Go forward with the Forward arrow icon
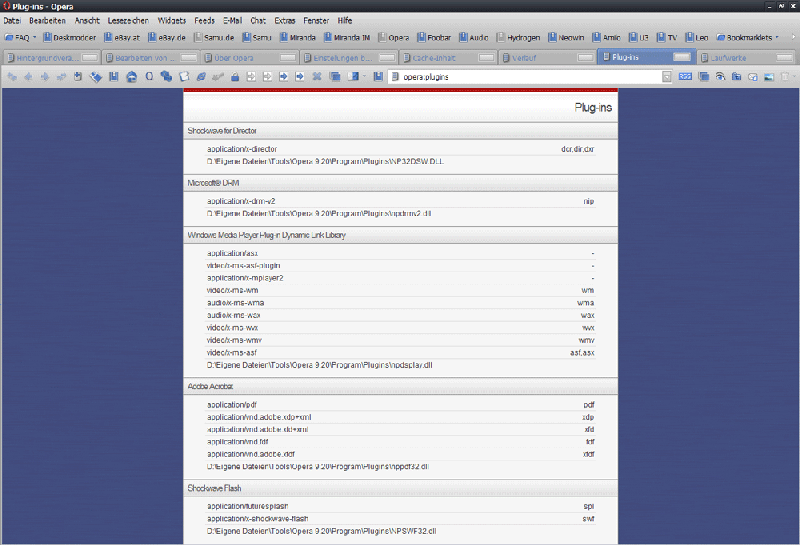Viewport: 800px width, 545px height. (45, 77)
